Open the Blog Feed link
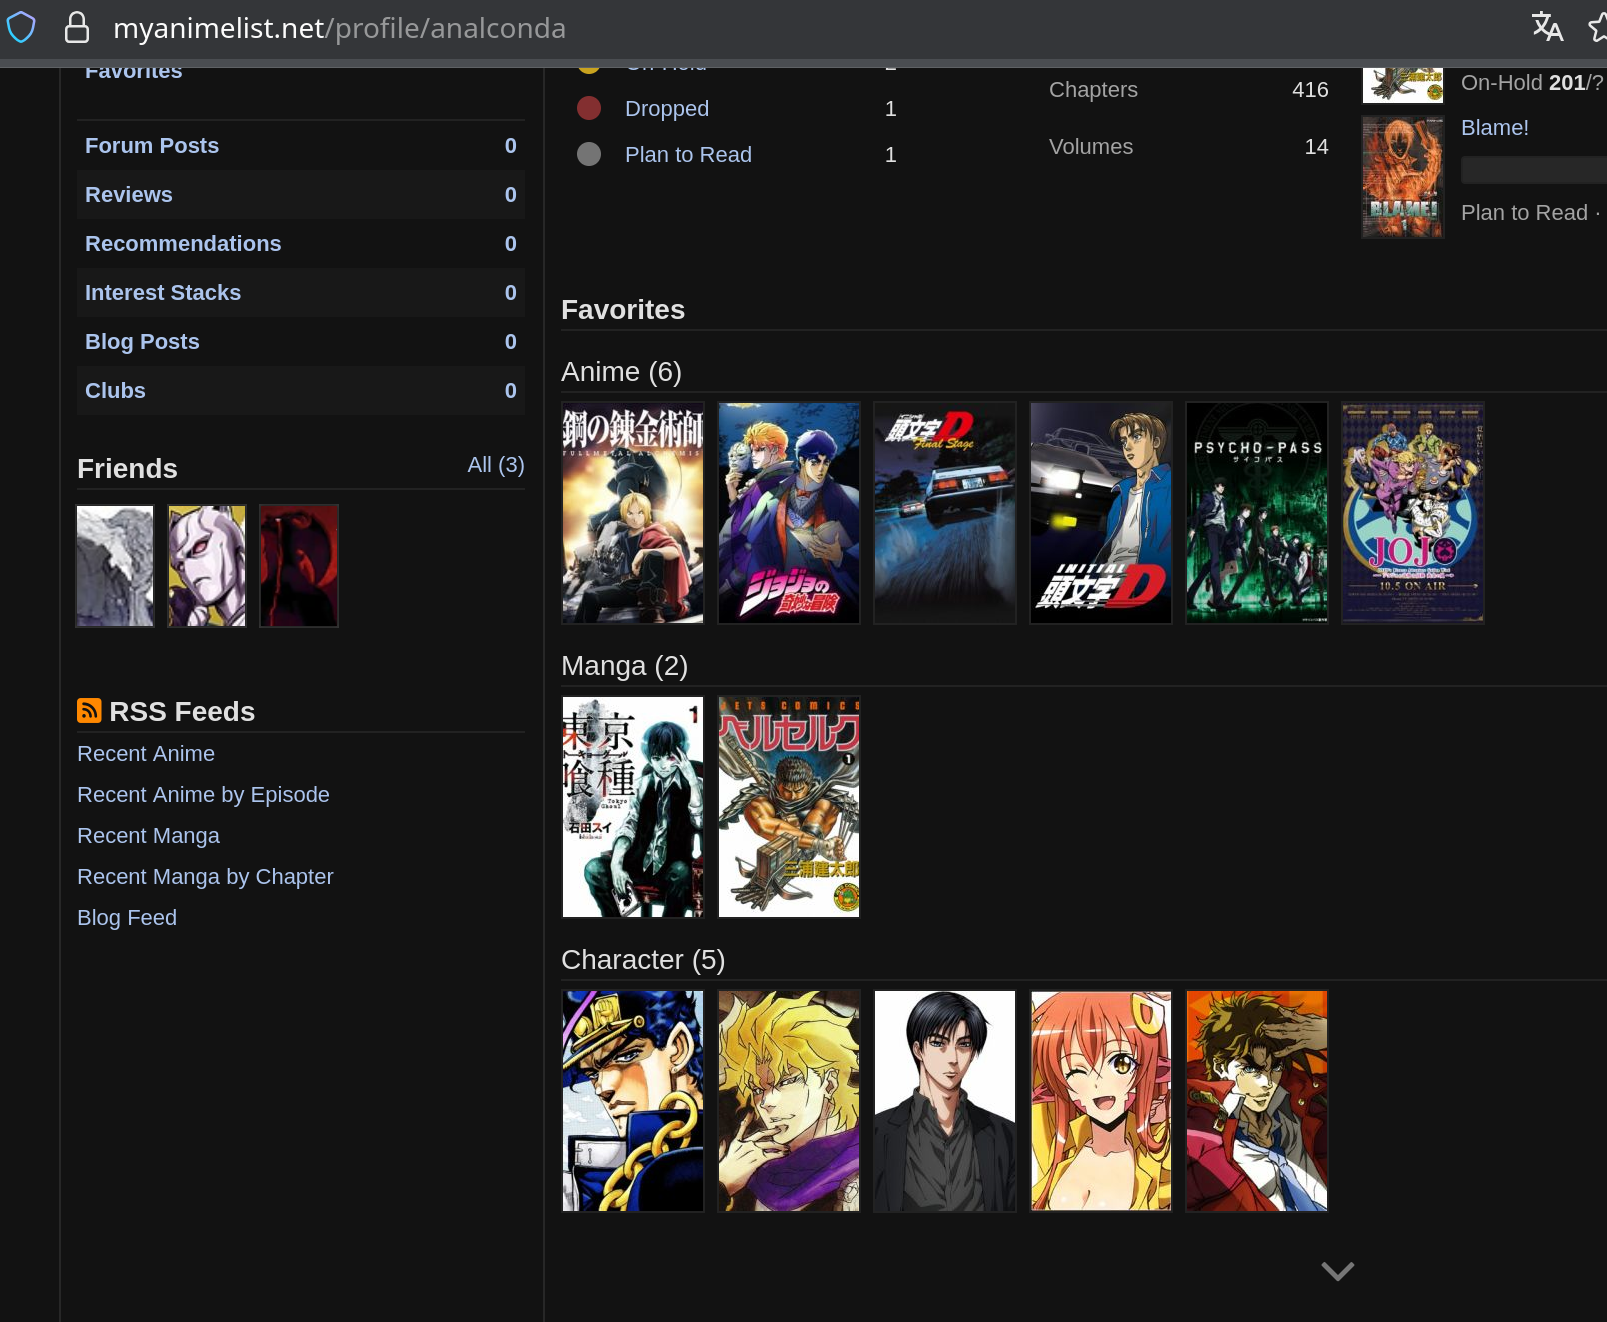This screenshot has width=1607, height=1322. coord(127,918)
